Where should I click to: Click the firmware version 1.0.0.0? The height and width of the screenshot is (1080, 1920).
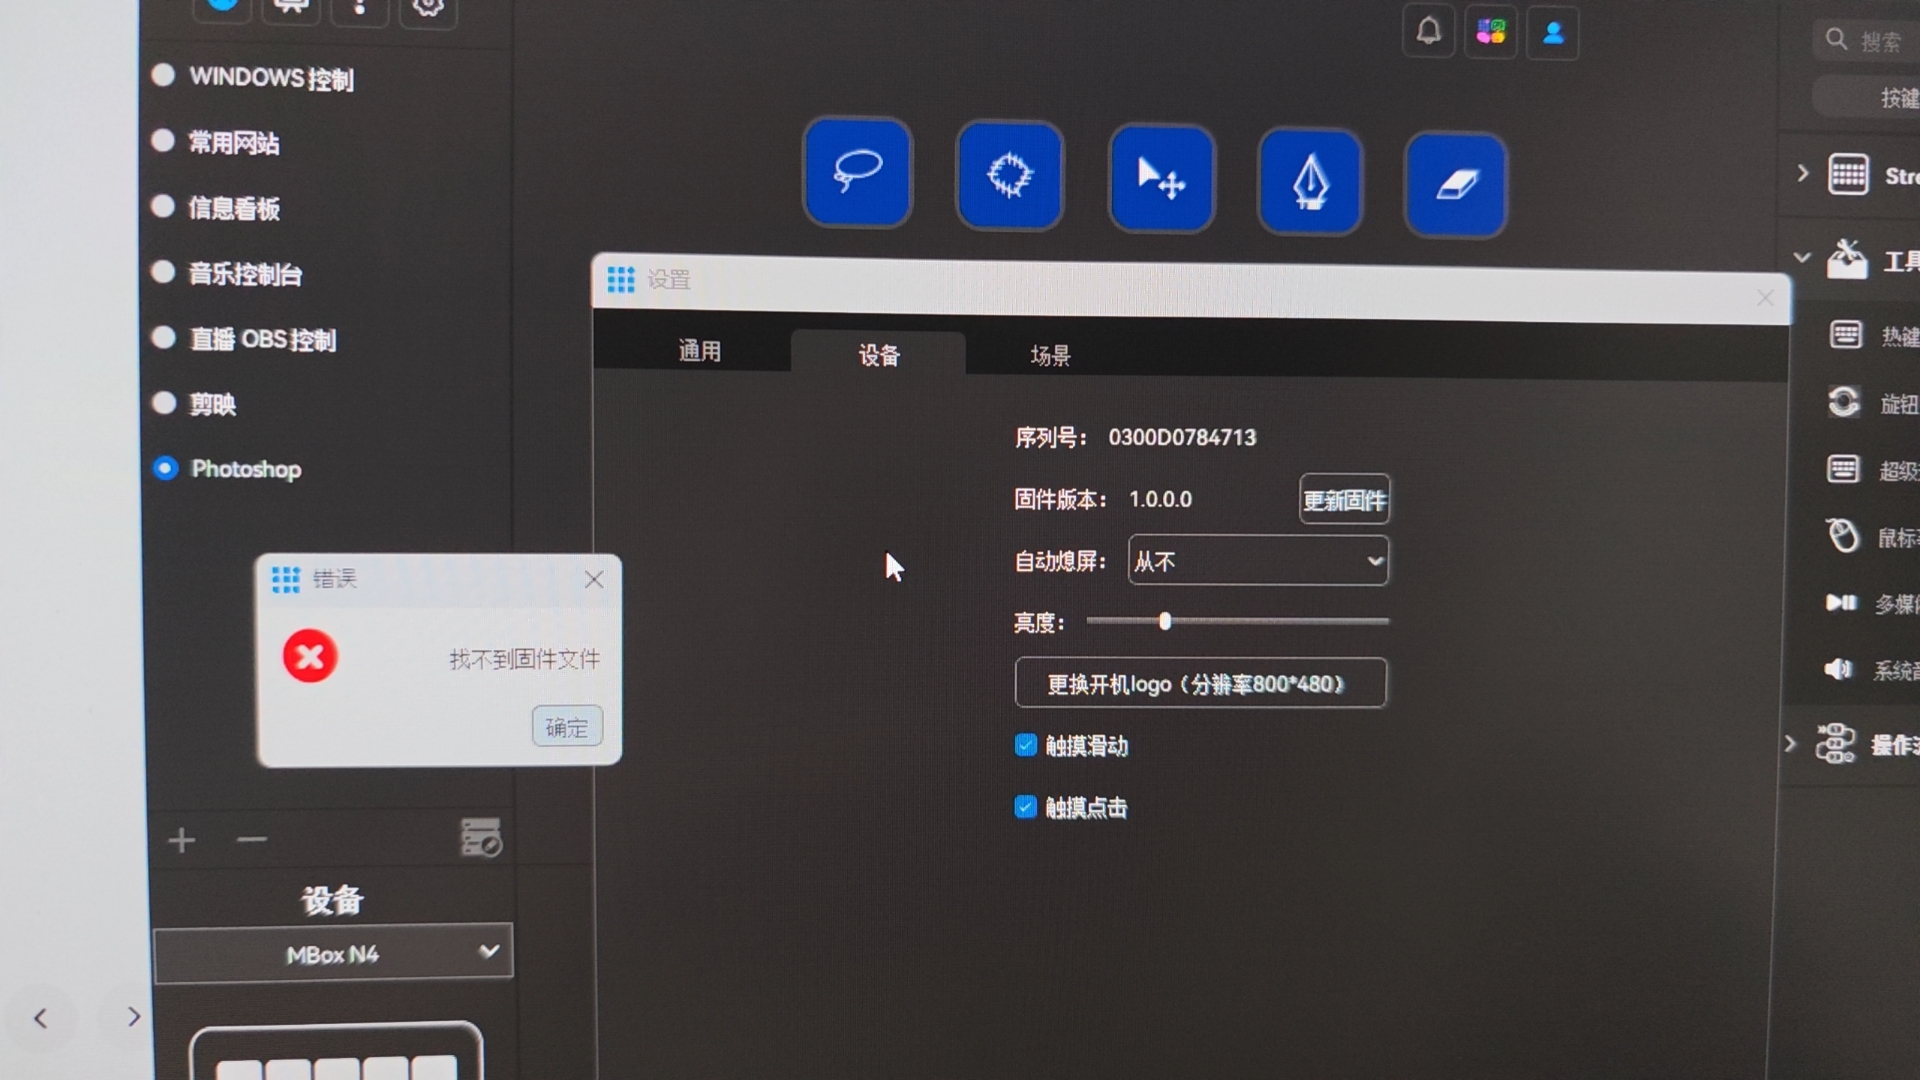(x=1160, y=499)
